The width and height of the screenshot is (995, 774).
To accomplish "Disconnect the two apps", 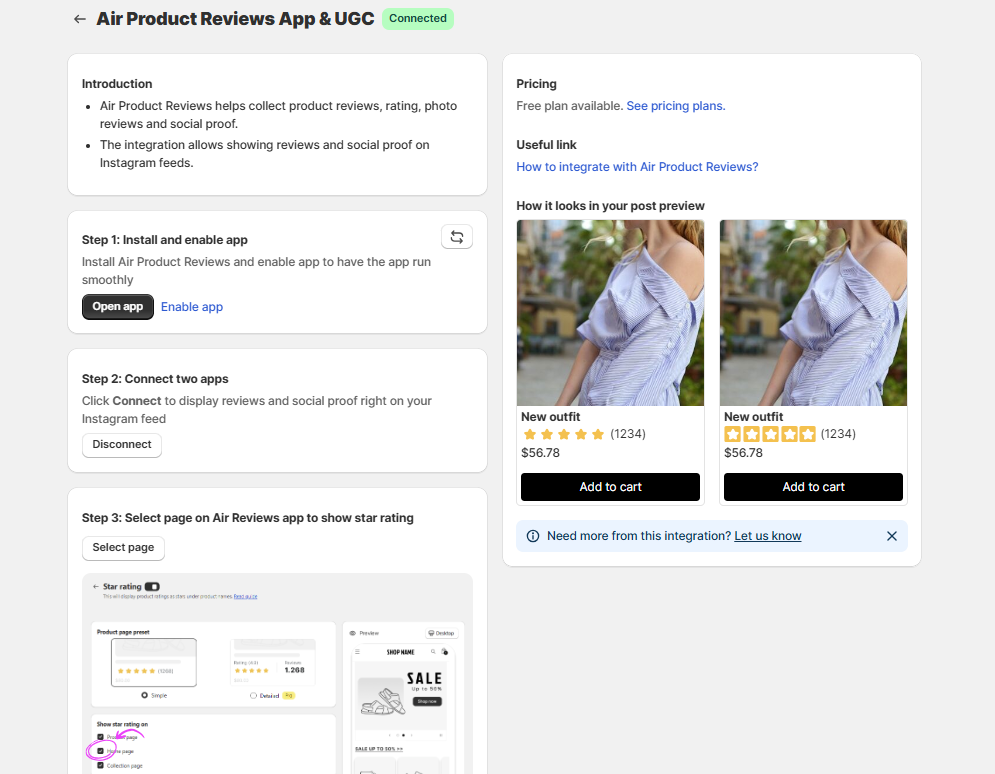I will tap(122, 445).
